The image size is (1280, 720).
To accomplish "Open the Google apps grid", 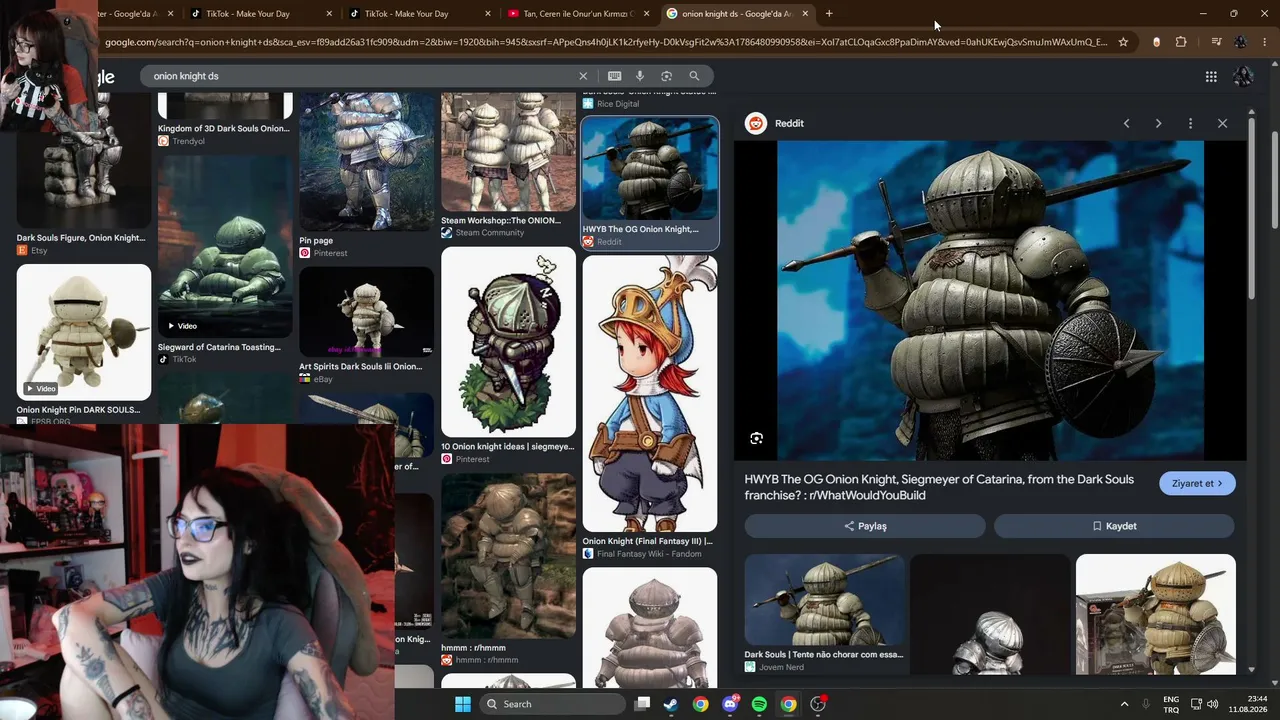I will [x=1211, y=76].
